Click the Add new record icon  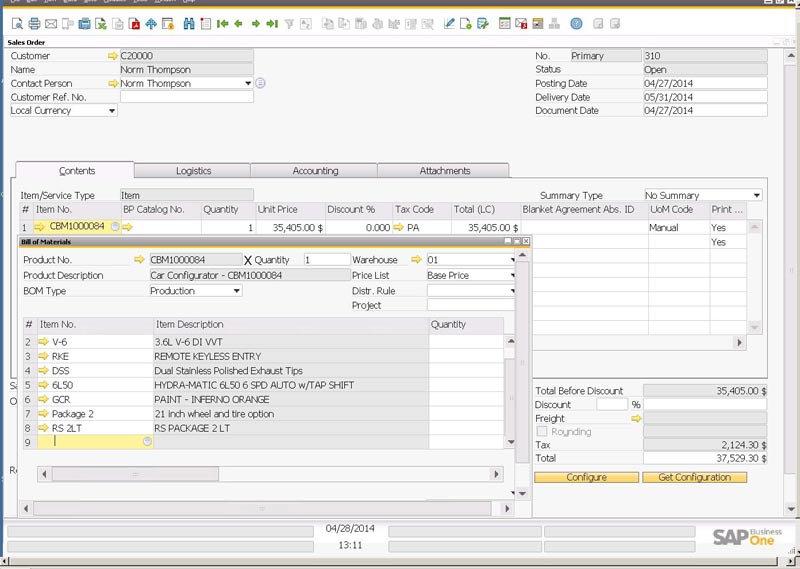[206, 23]
